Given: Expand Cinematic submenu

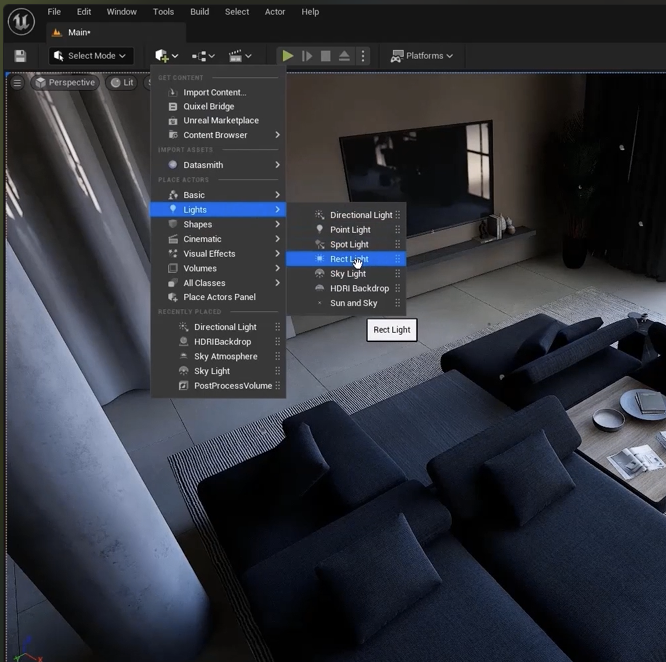Looking at the screenshot, I should pos(218,239).
